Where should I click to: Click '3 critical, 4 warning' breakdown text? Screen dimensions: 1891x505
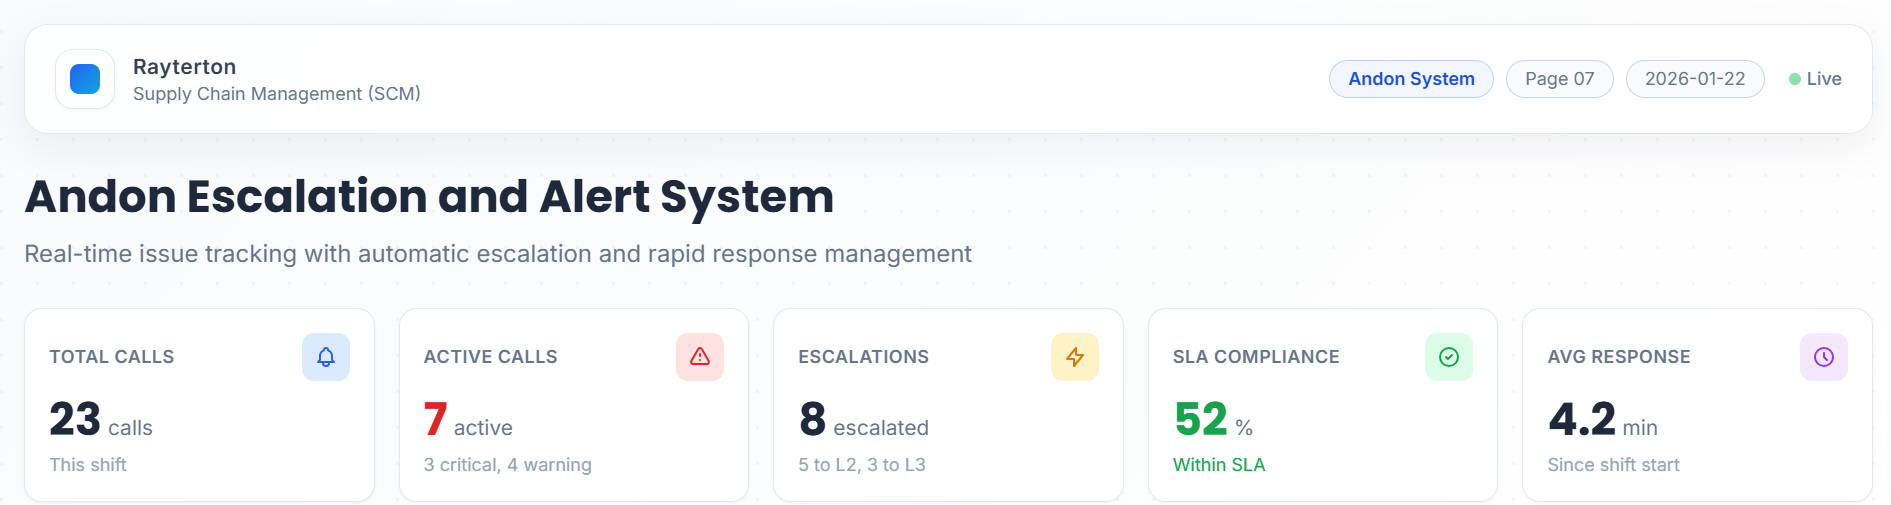507,465
